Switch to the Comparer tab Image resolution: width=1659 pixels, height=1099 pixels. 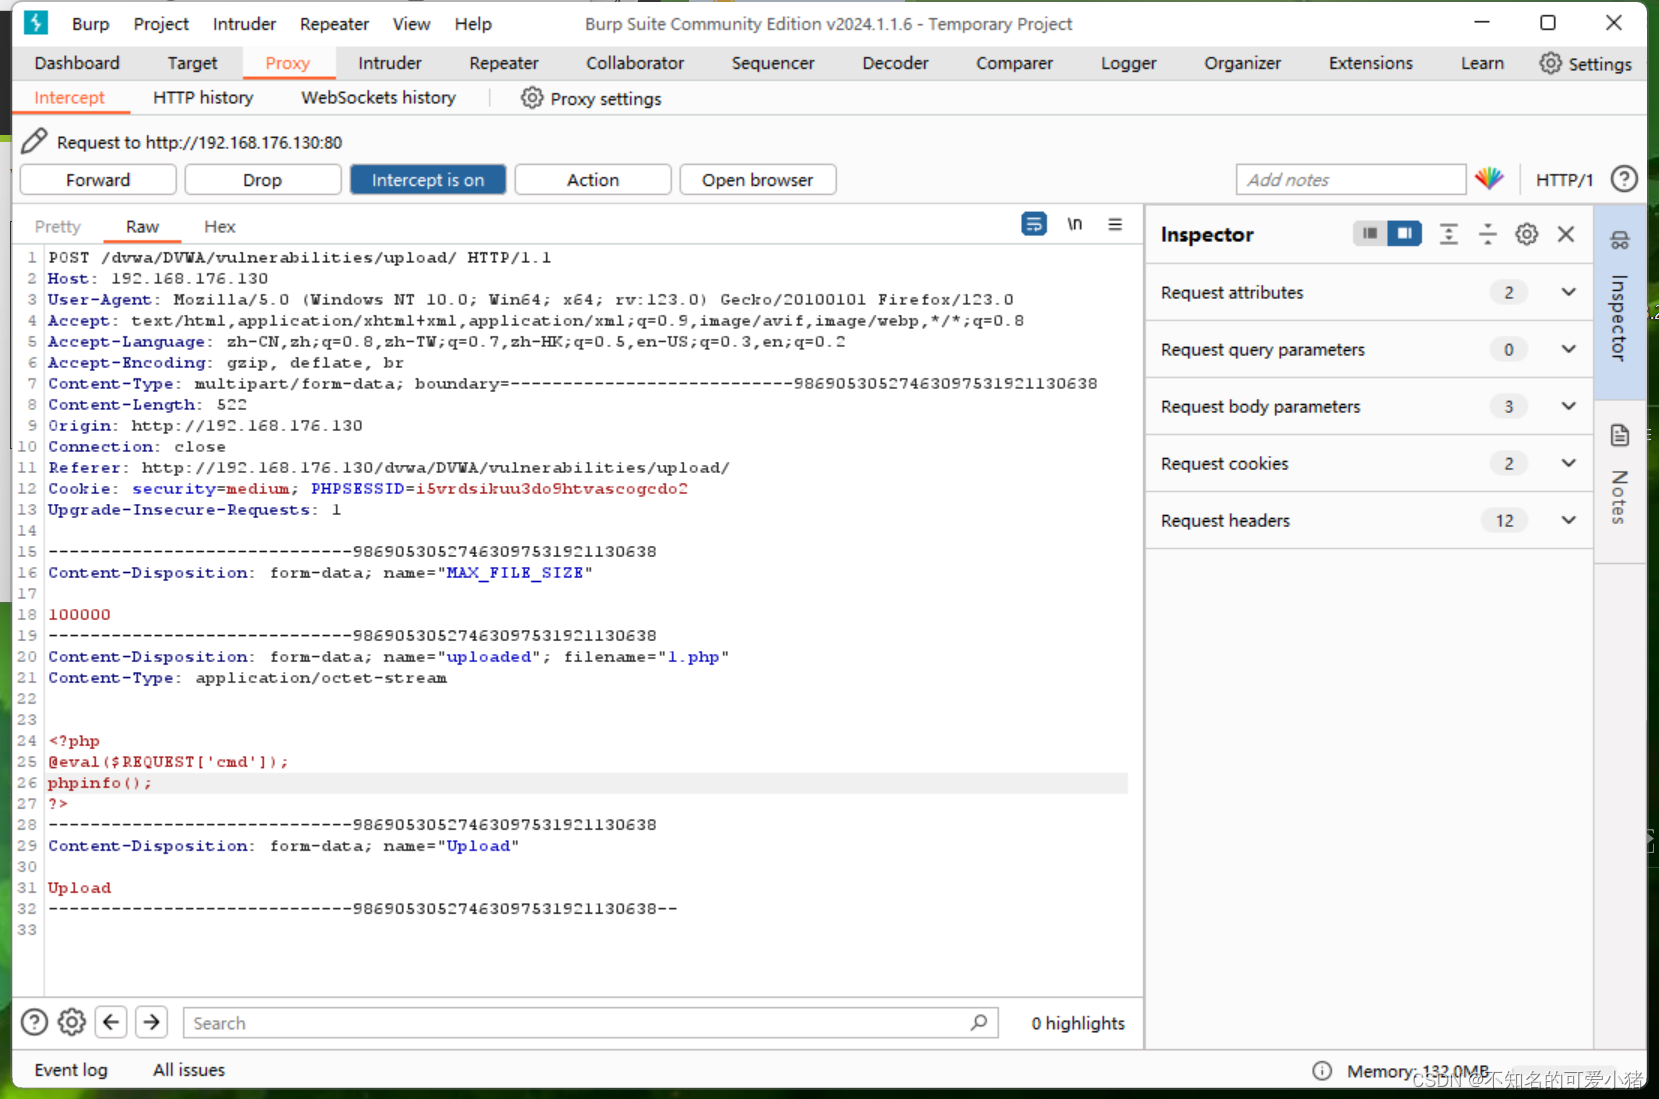tap(1014, 63)
